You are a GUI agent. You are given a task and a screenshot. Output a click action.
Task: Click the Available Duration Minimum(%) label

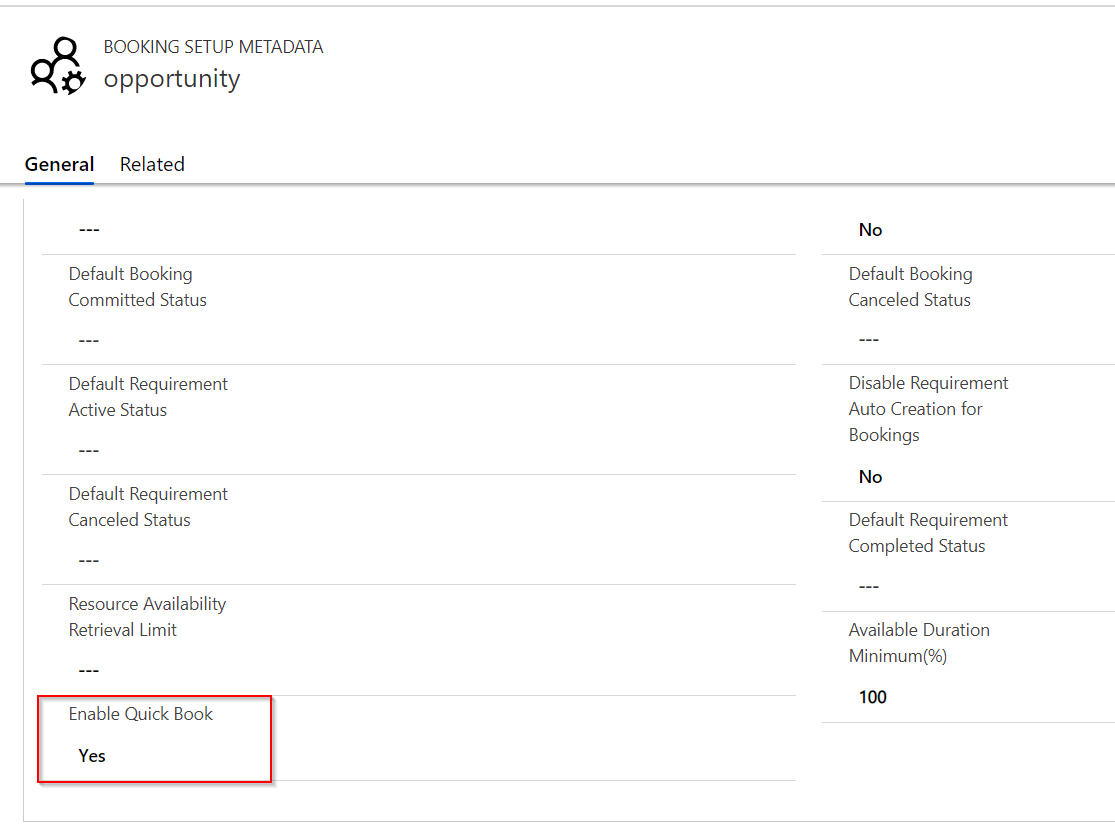918,643
